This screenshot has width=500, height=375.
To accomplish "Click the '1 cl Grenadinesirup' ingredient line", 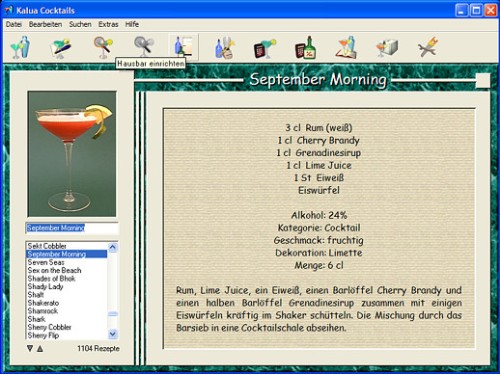I will (319, 153).
